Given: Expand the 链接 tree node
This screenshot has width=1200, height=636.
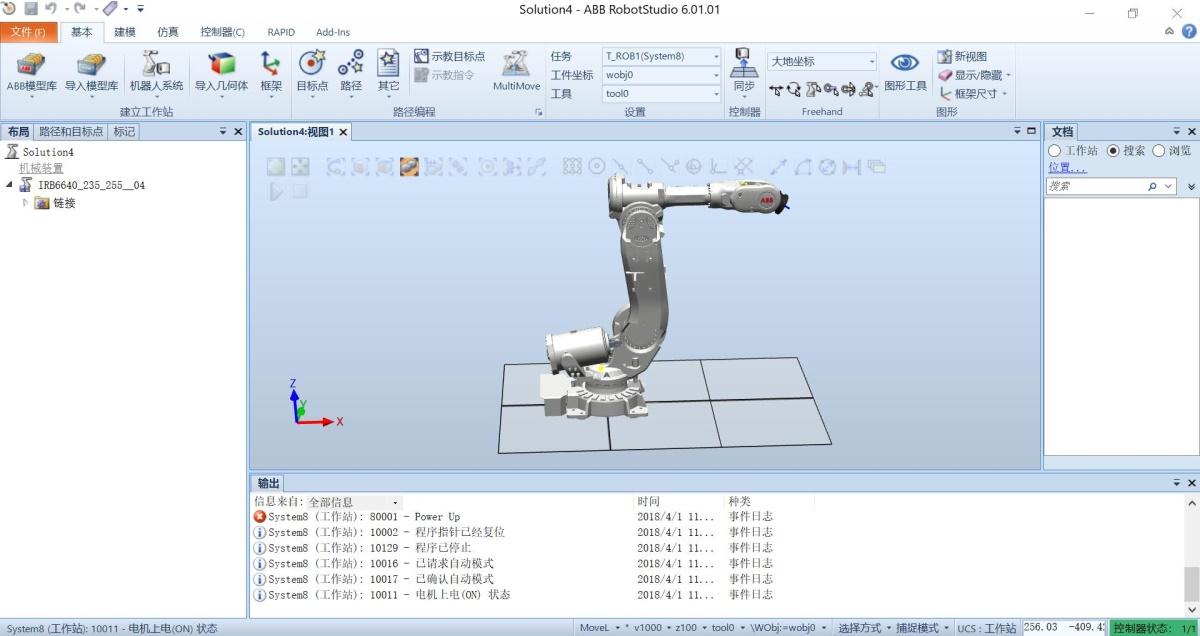Looking at the screenshot, I should [26, 203].
